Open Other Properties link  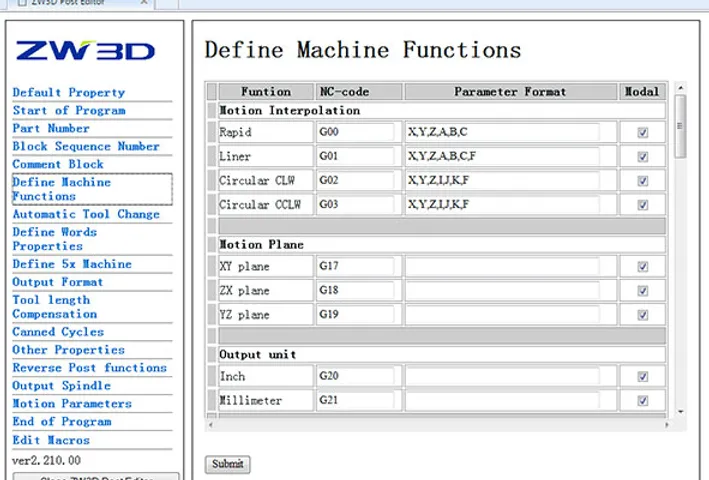click(68, 350)
